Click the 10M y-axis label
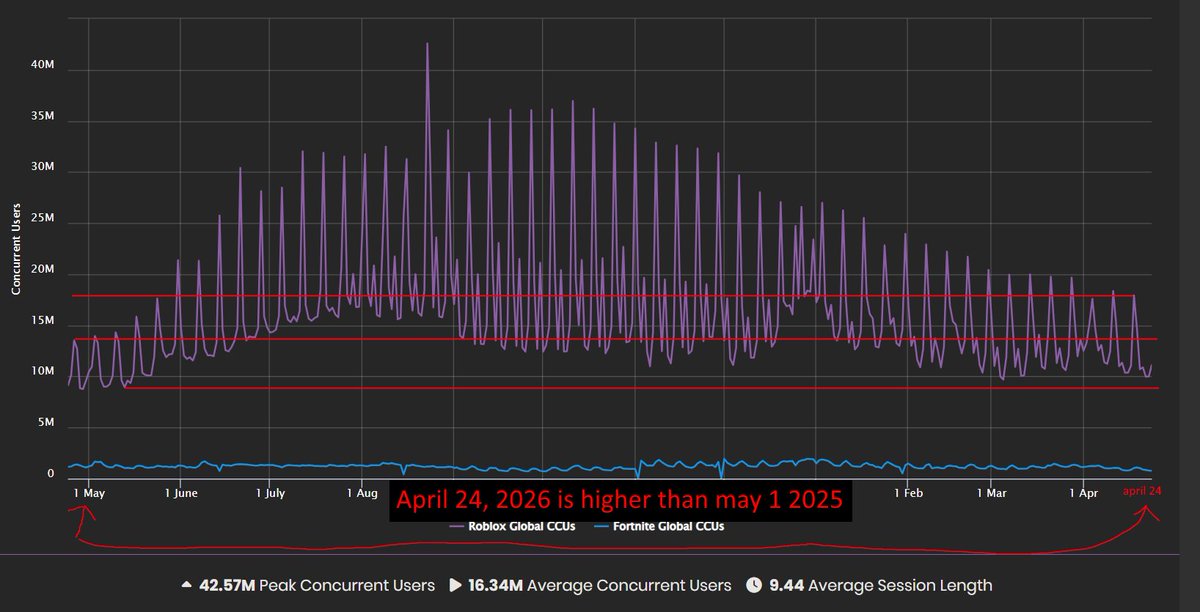The image size is (1200, 612). (43, 372)
